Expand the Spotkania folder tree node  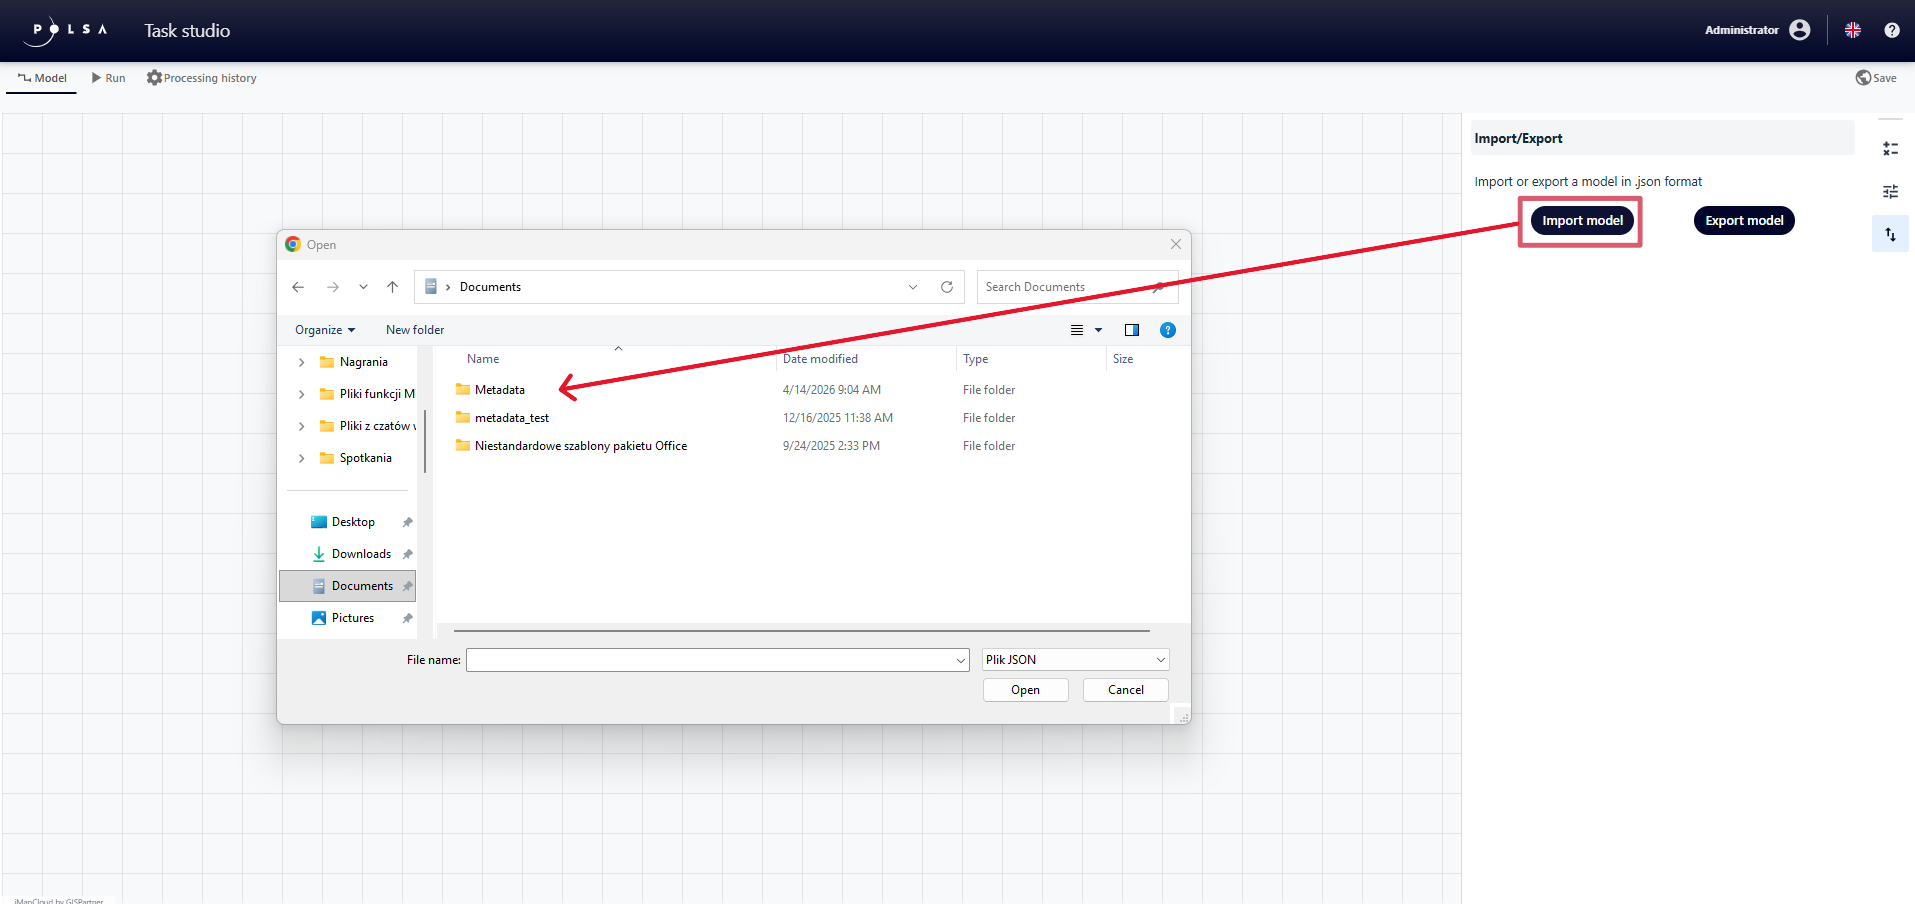[x=302, y=458]
